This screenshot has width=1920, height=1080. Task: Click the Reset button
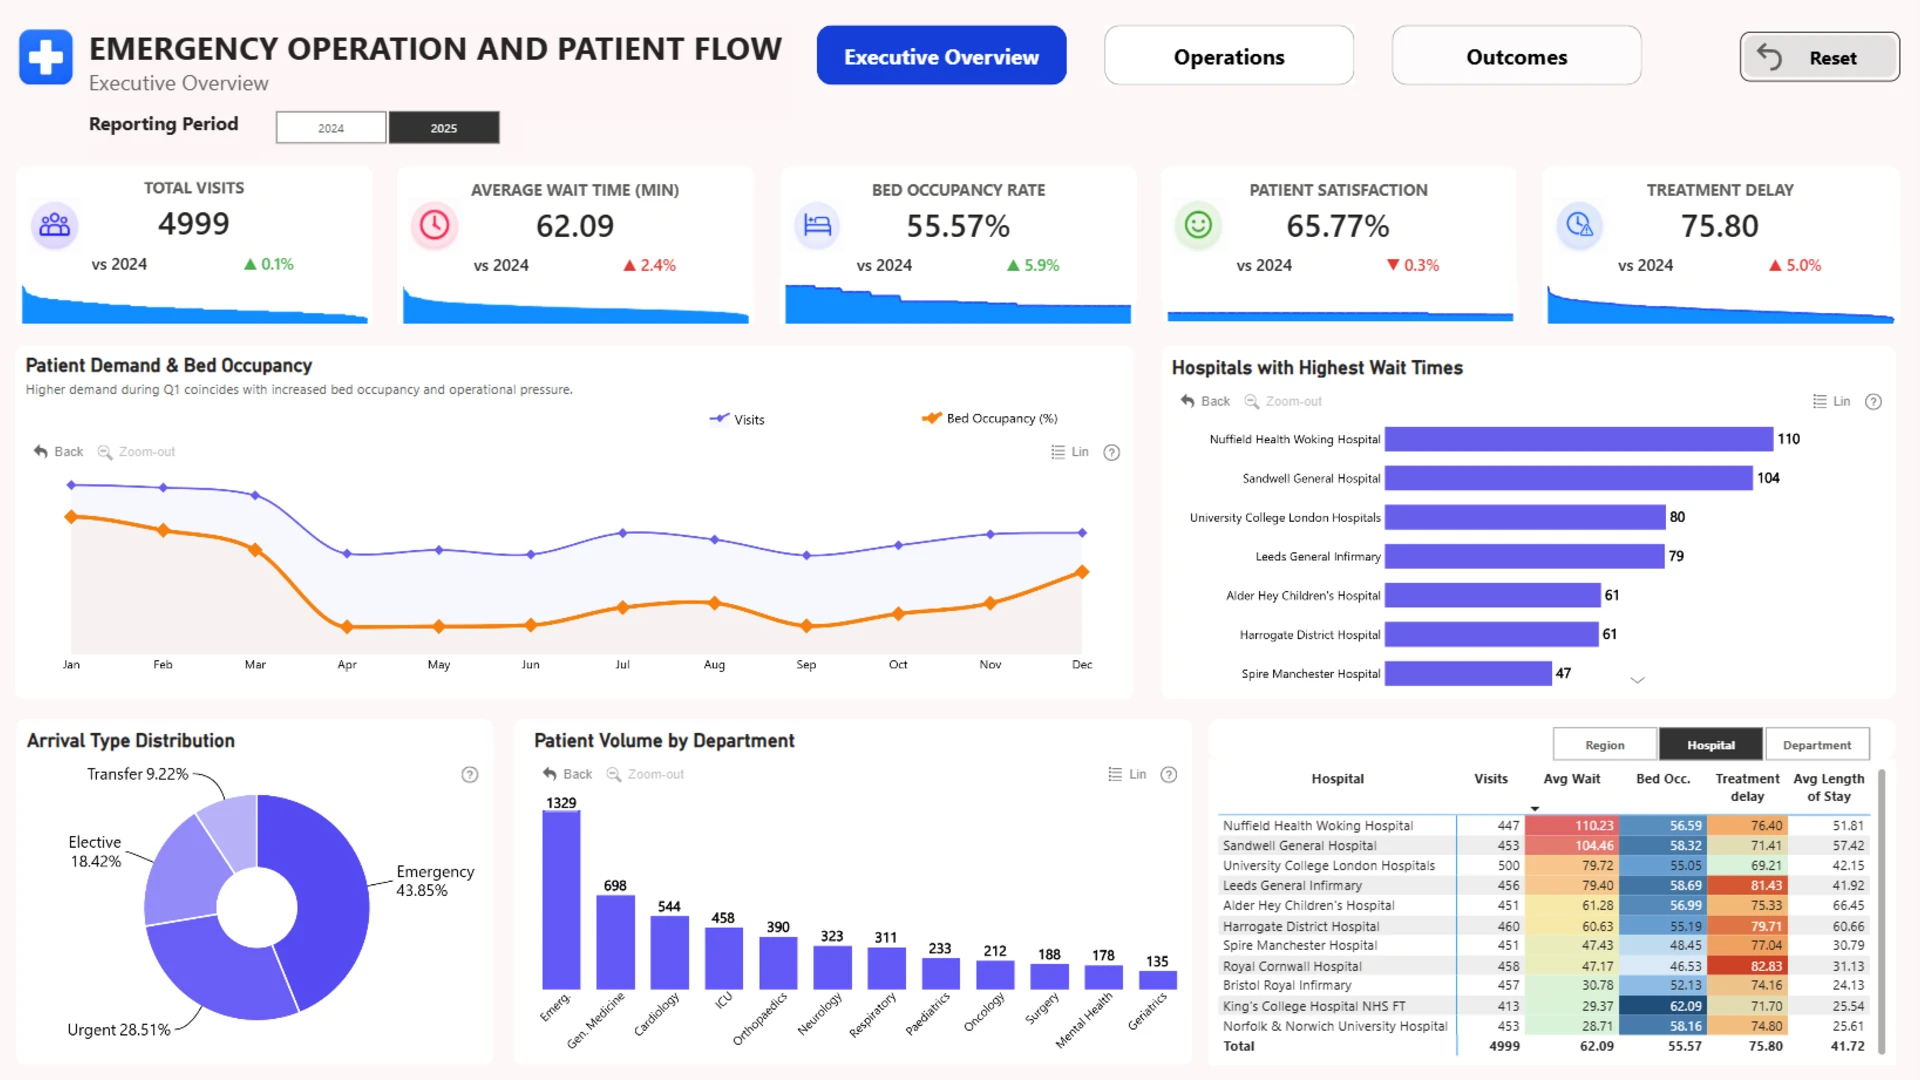tap(1819, 57)
